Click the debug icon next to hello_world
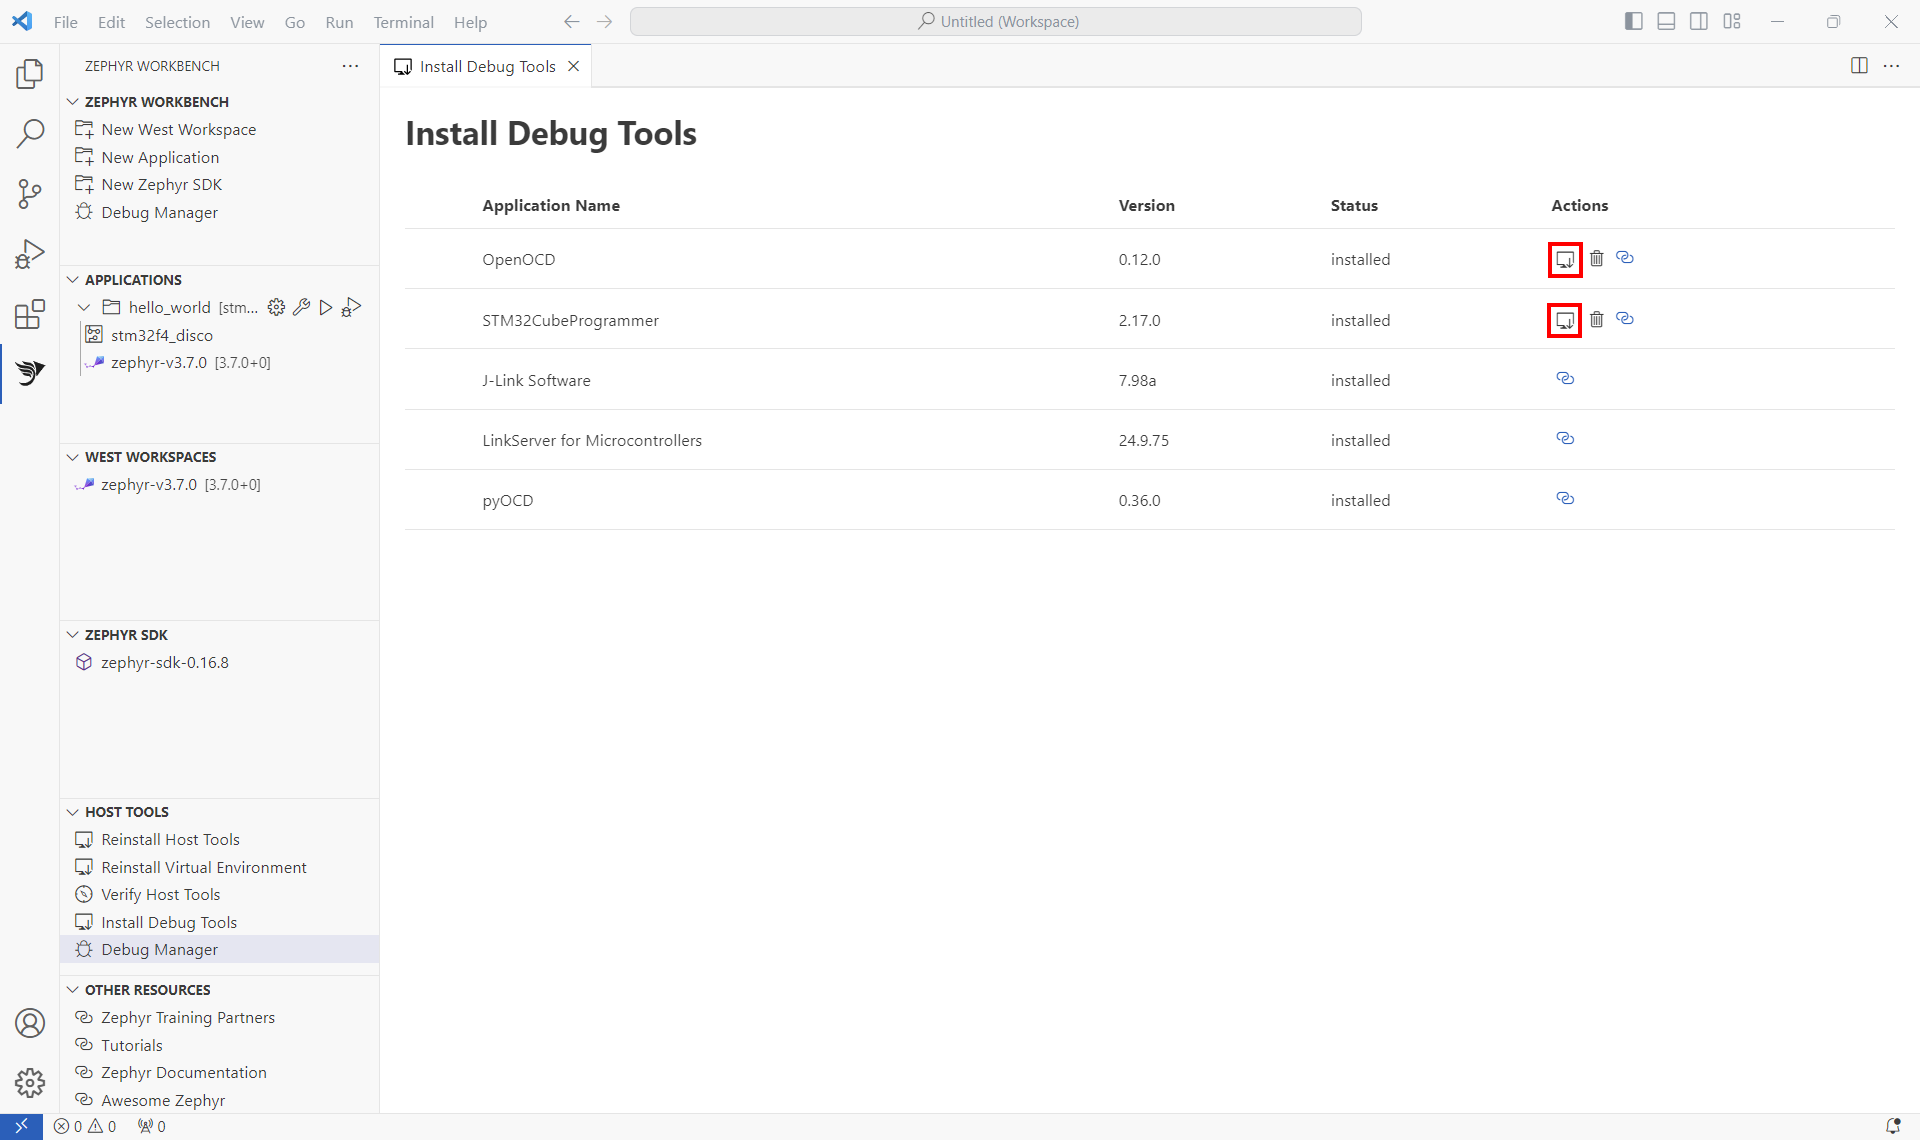1920x1140 pixels. [x=350, y=307]
